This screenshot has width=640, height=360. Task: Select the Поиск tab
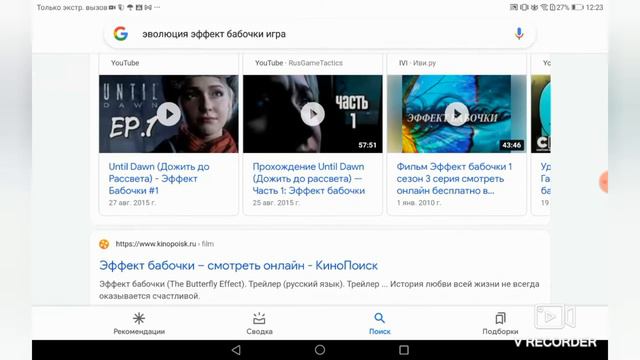[x=380, y=323]
